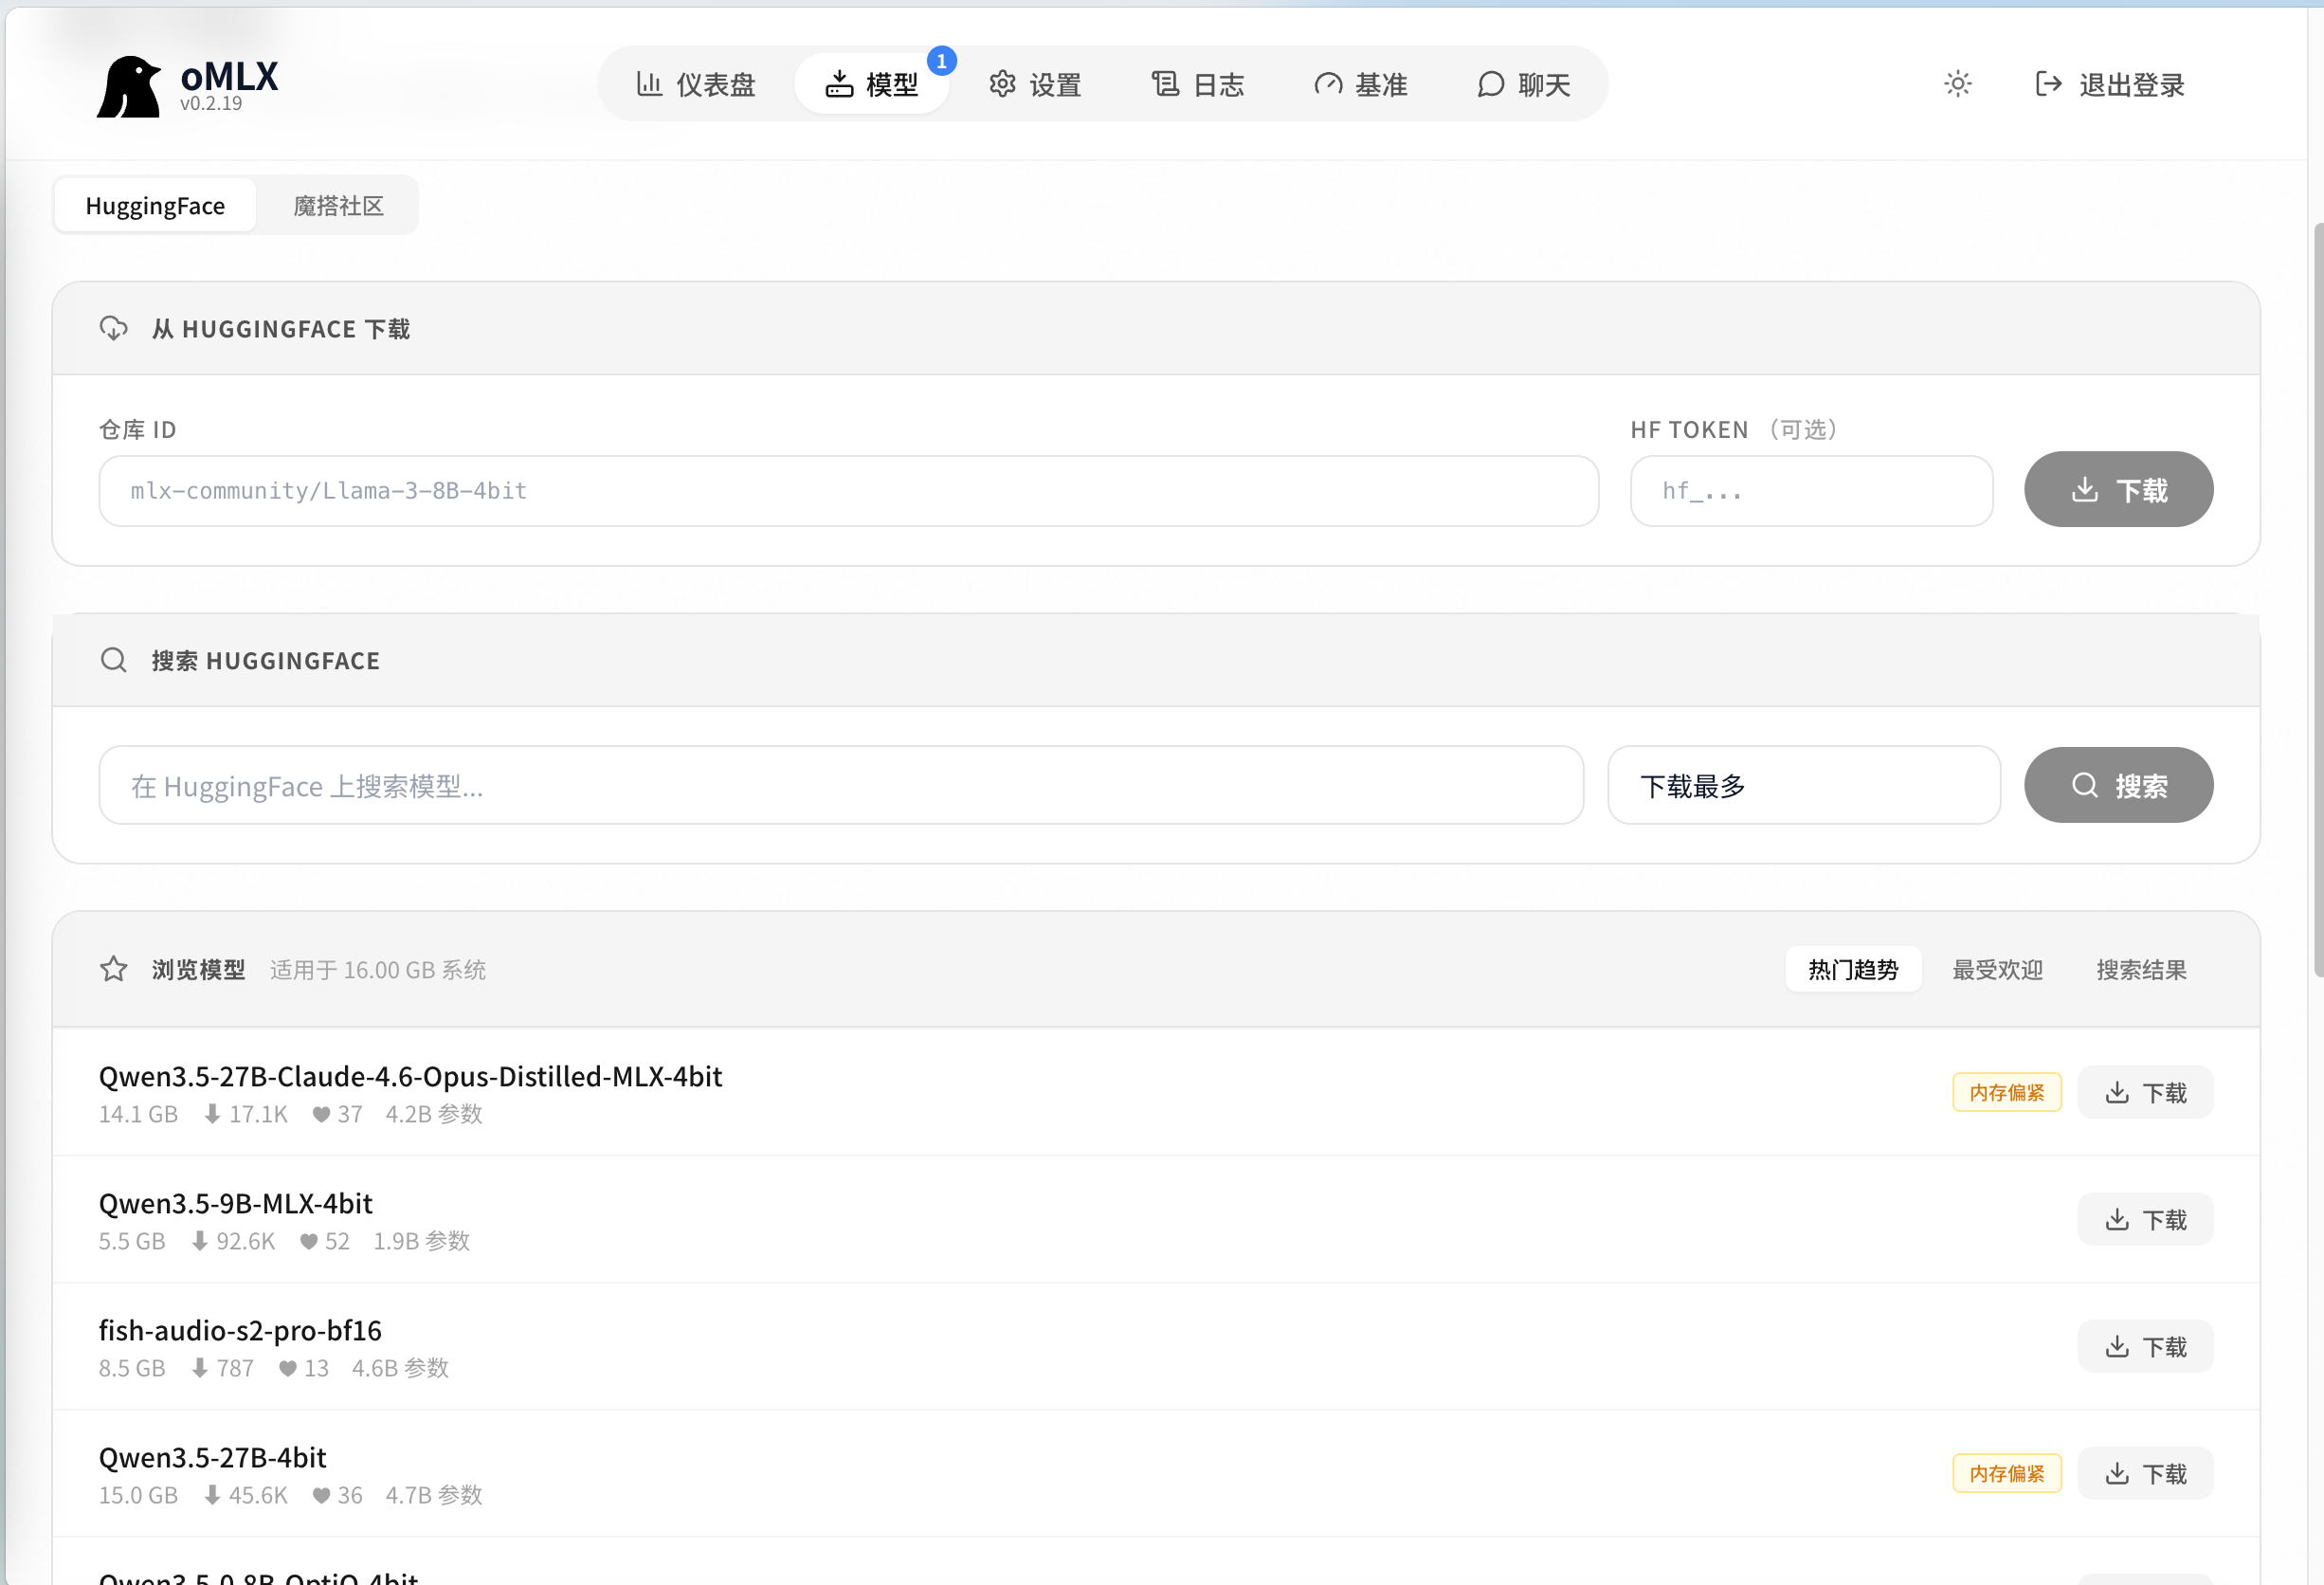This screenshot has height=1585, width=2324.
Task: Click the 内存偏紧 badge on Qwen3.5-27B-4bit
Action: (x=2006, y=1473)
